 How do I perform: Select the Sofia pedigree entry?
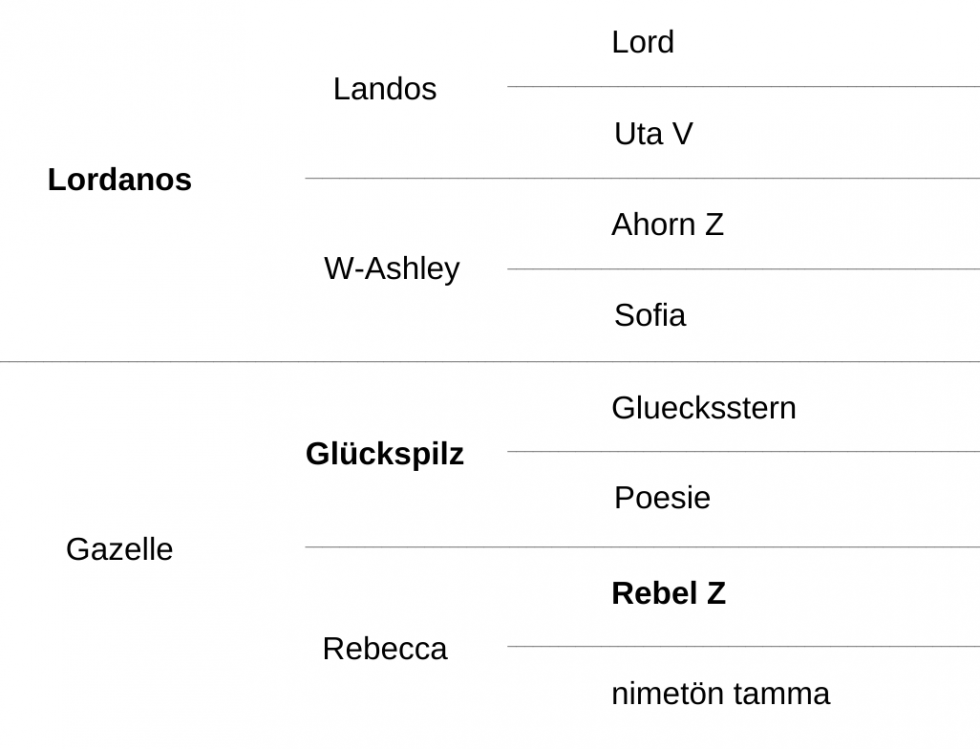click(650, 315)
